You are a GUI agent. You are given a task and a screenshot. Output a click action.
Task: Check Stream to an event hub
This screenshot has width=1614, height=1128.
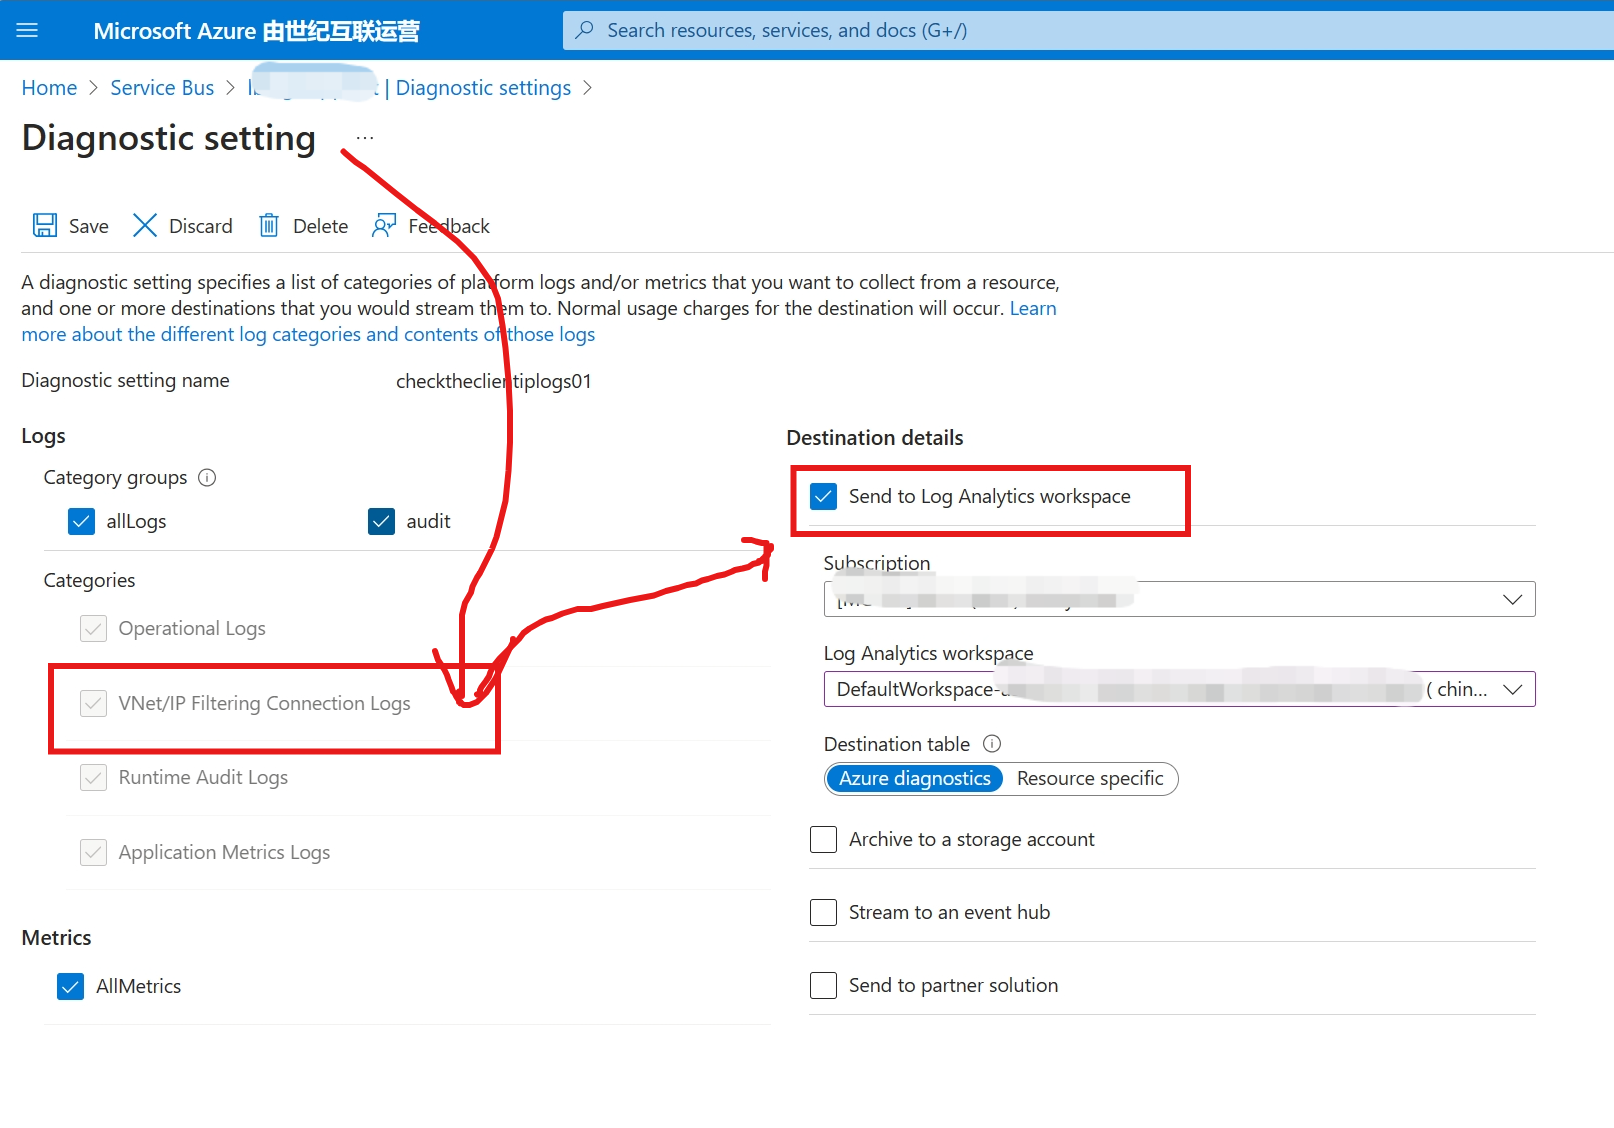[x=823, y=913]
